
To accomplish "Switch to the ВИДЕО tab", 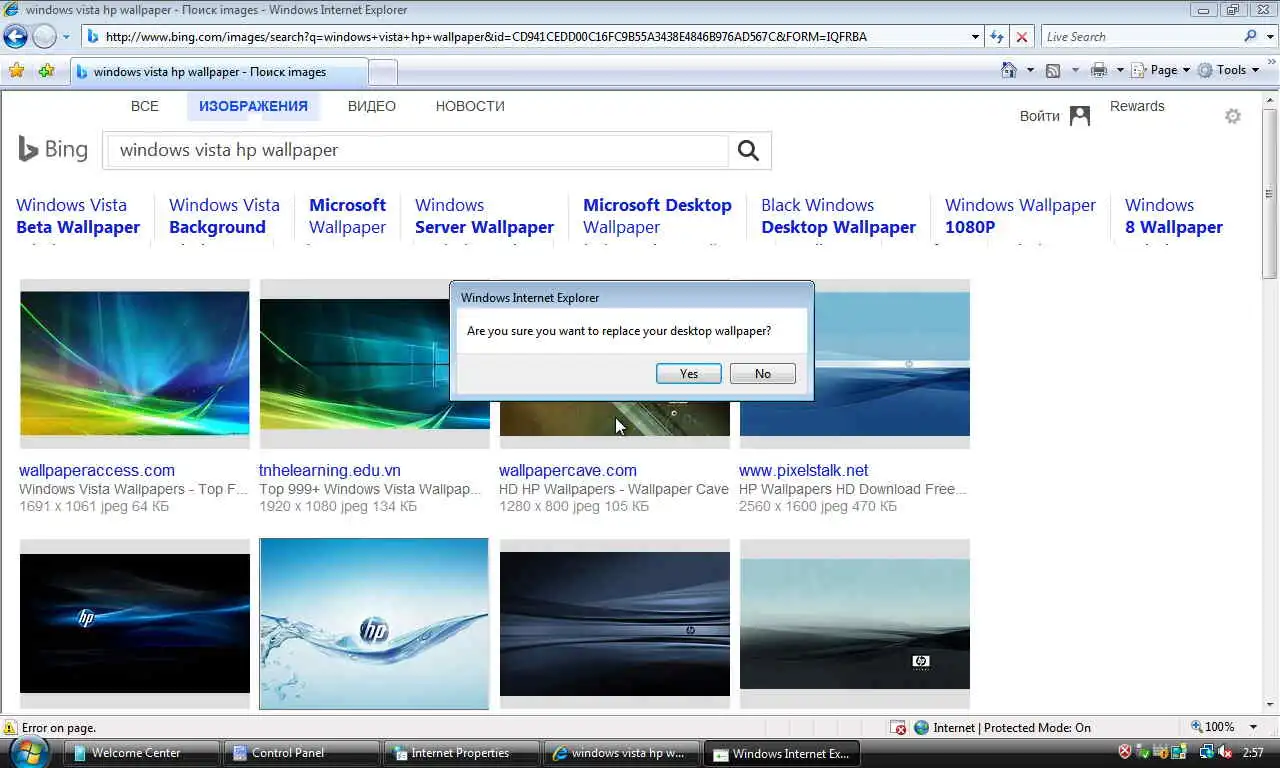I will tap(372, 106).
